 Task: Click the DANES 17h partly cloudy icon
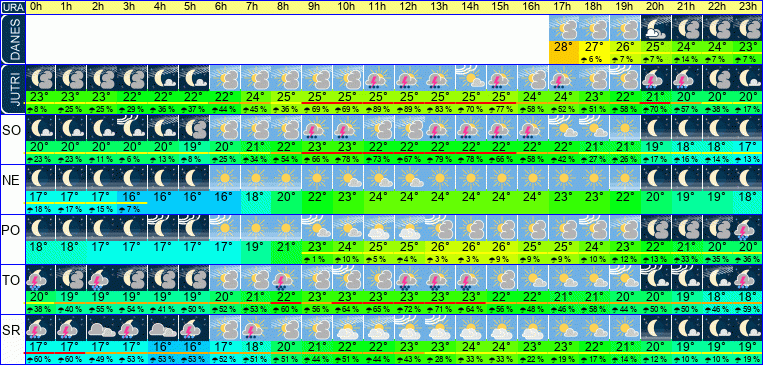[x=564, y=28]
